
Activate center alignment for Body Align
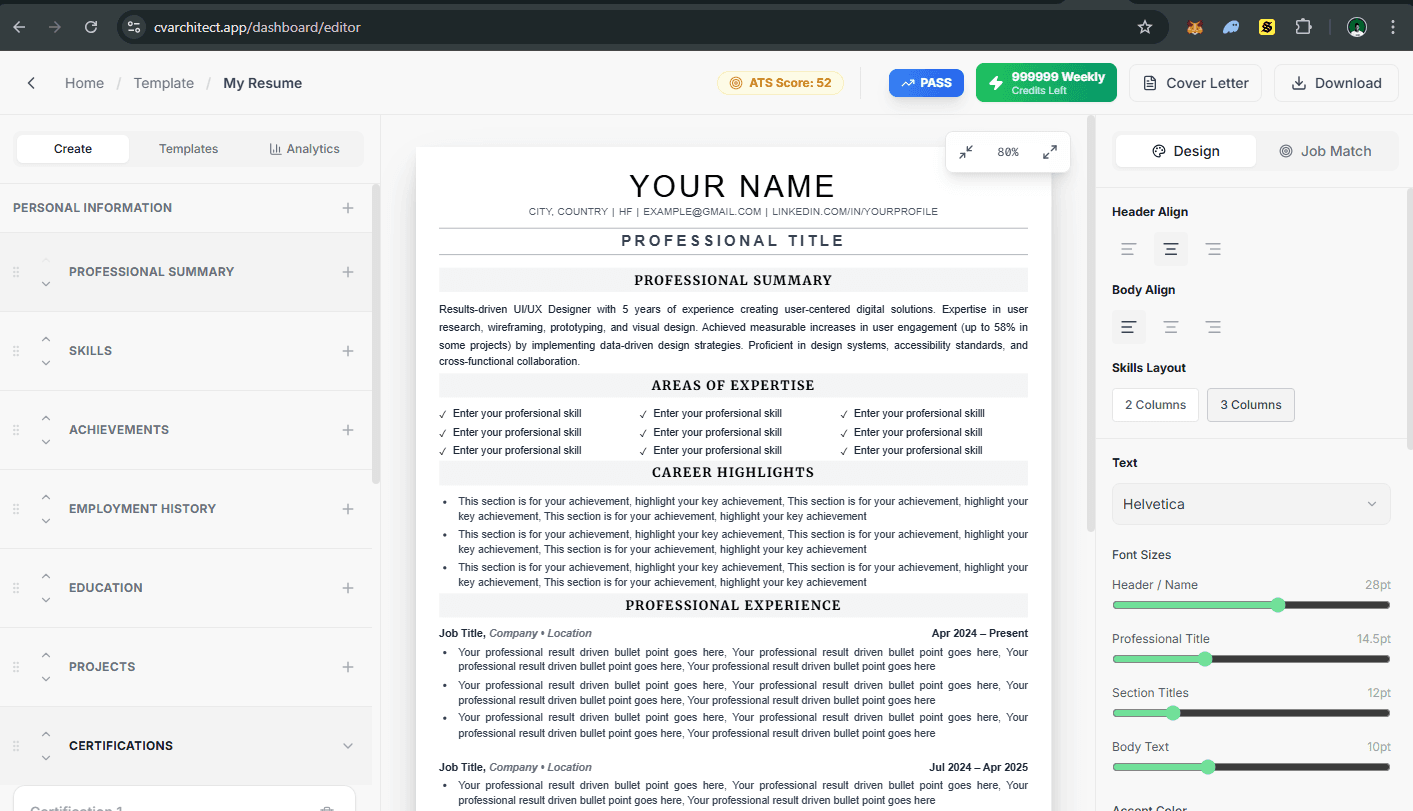coord(1170,327)
